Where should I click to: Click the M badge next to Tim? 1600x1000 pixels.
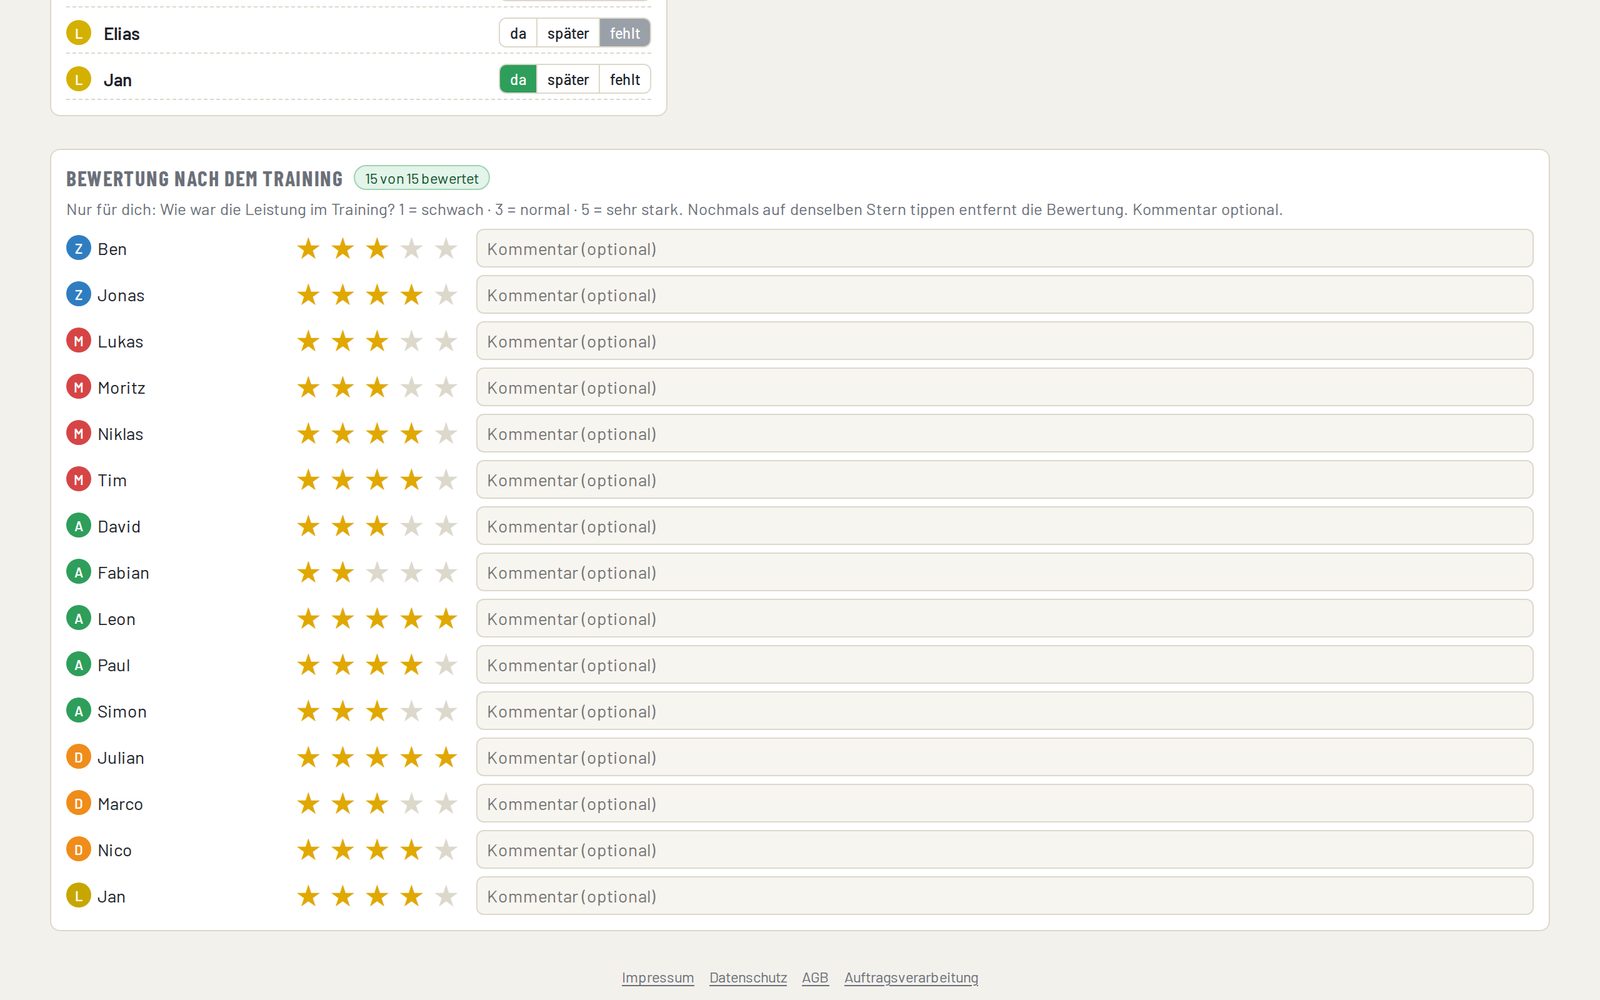(78, 480)
